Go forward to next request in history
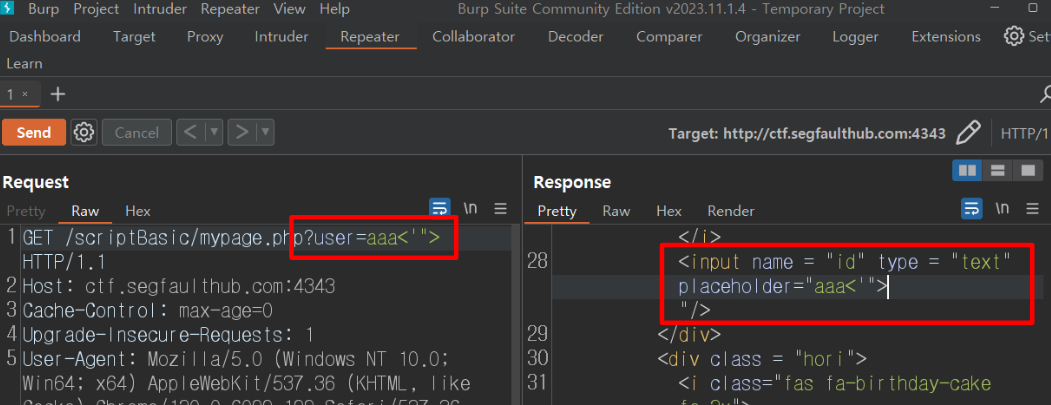The image size is (1051, 405). click(x=241, y=133)
